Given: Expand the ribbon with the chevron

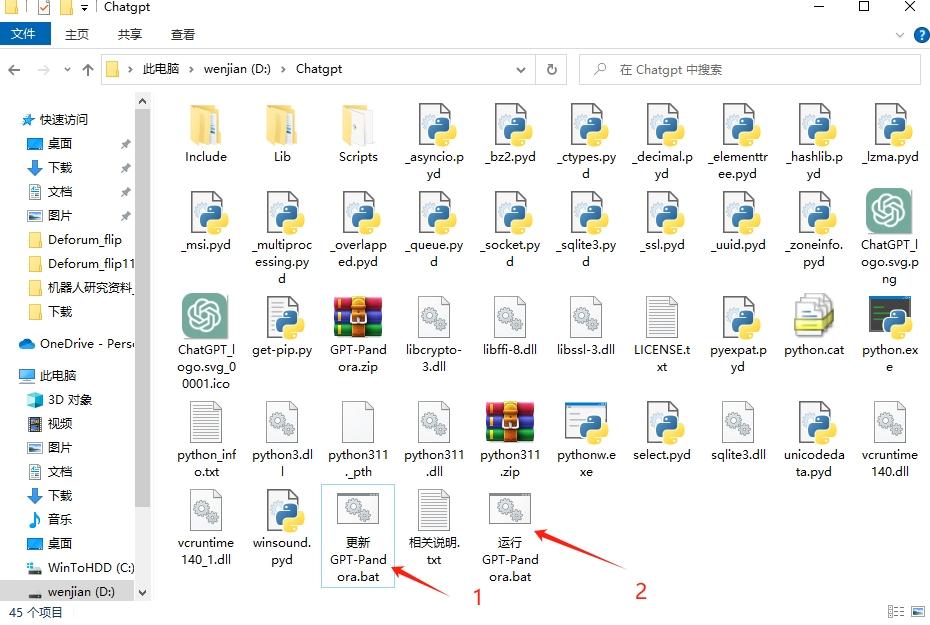Looking at the screenshot, I should 900,35.
